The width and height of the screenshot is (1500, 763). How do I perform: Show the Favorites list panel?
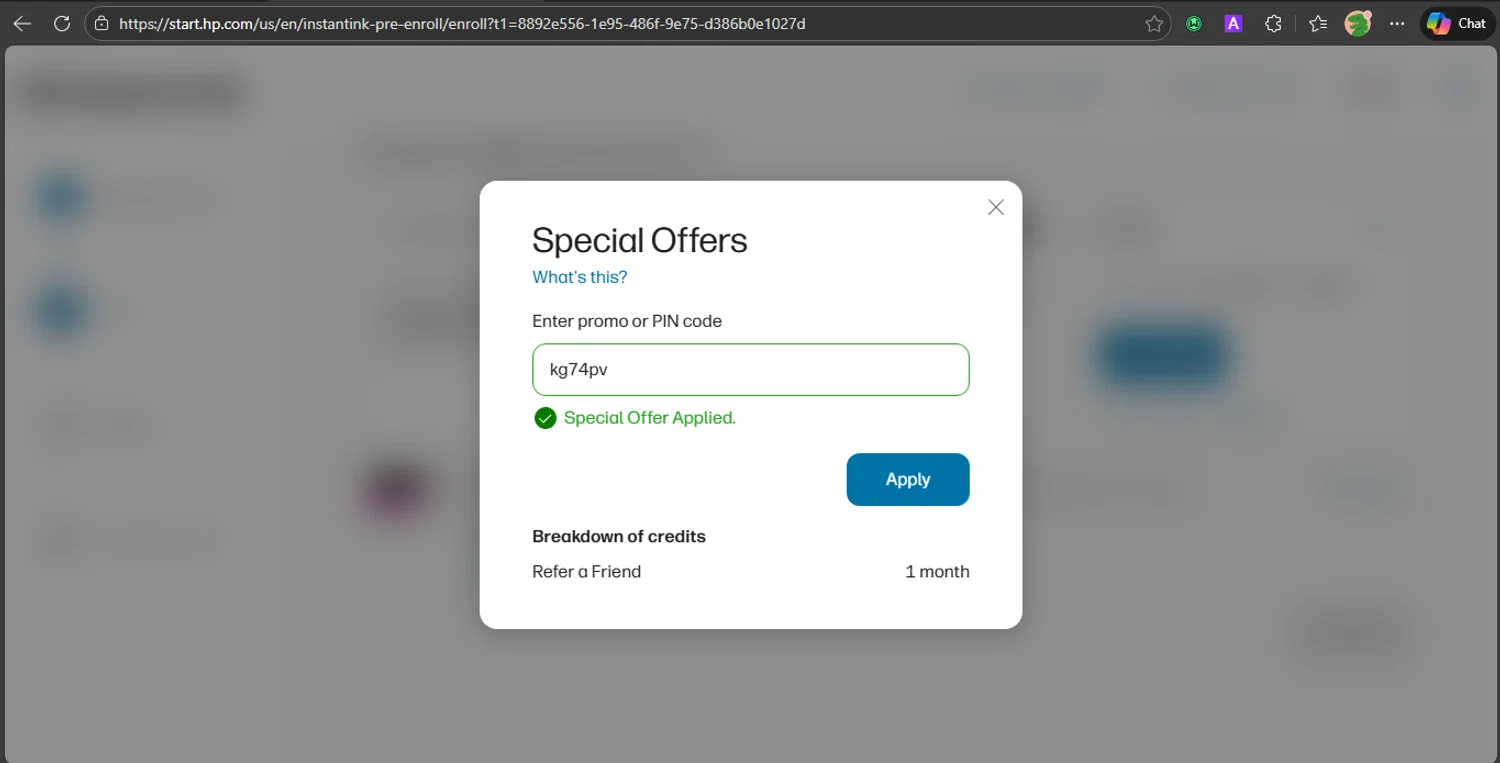point(1318,24)
